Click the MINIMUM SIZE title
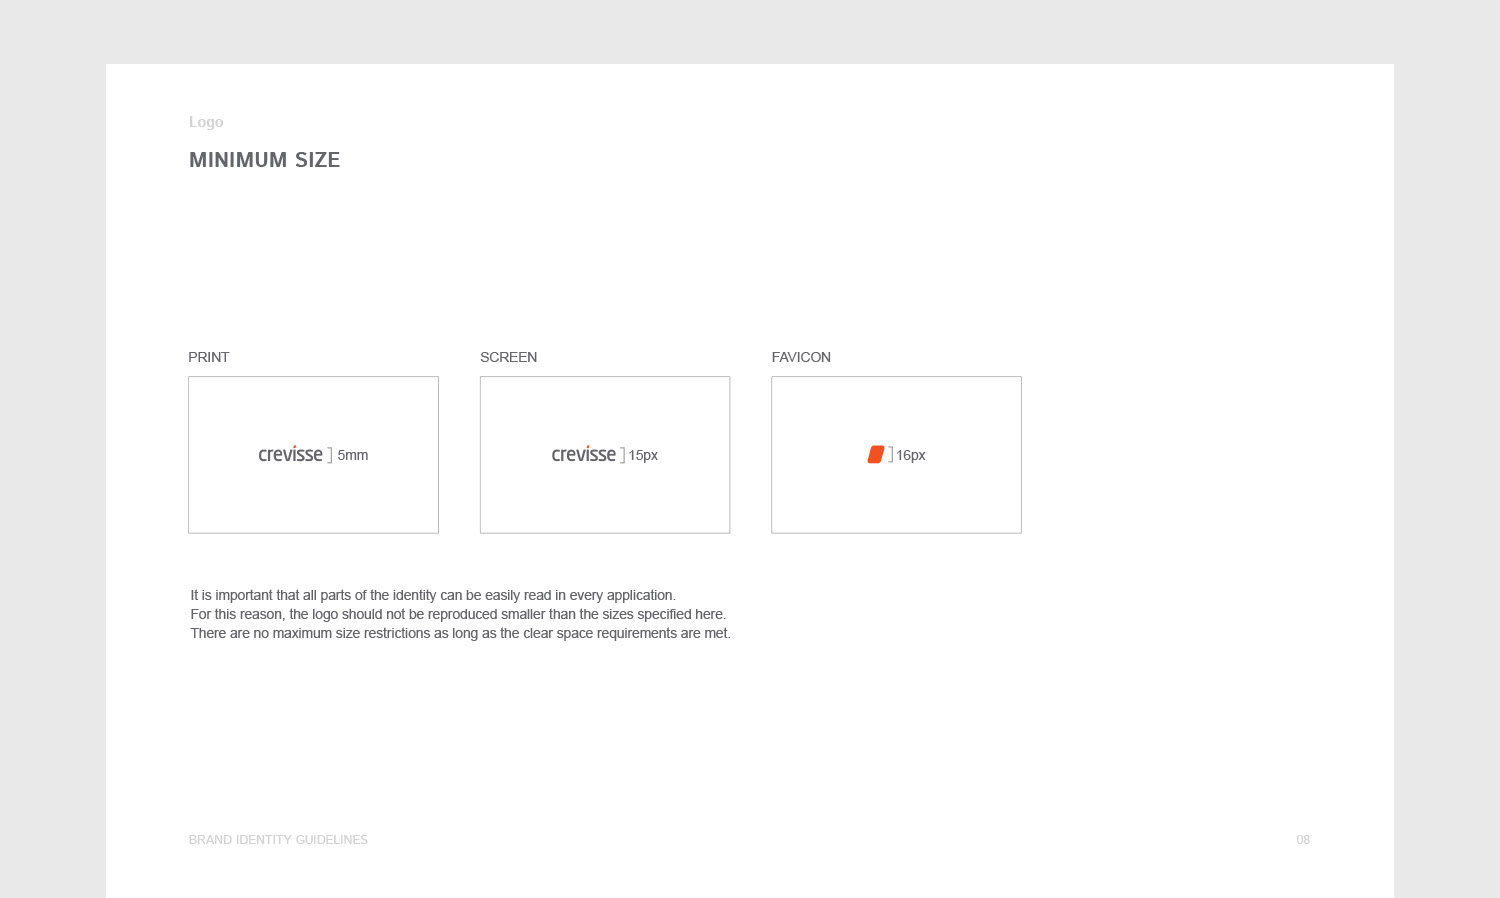 pyautogui.click(x=264, y=160)
